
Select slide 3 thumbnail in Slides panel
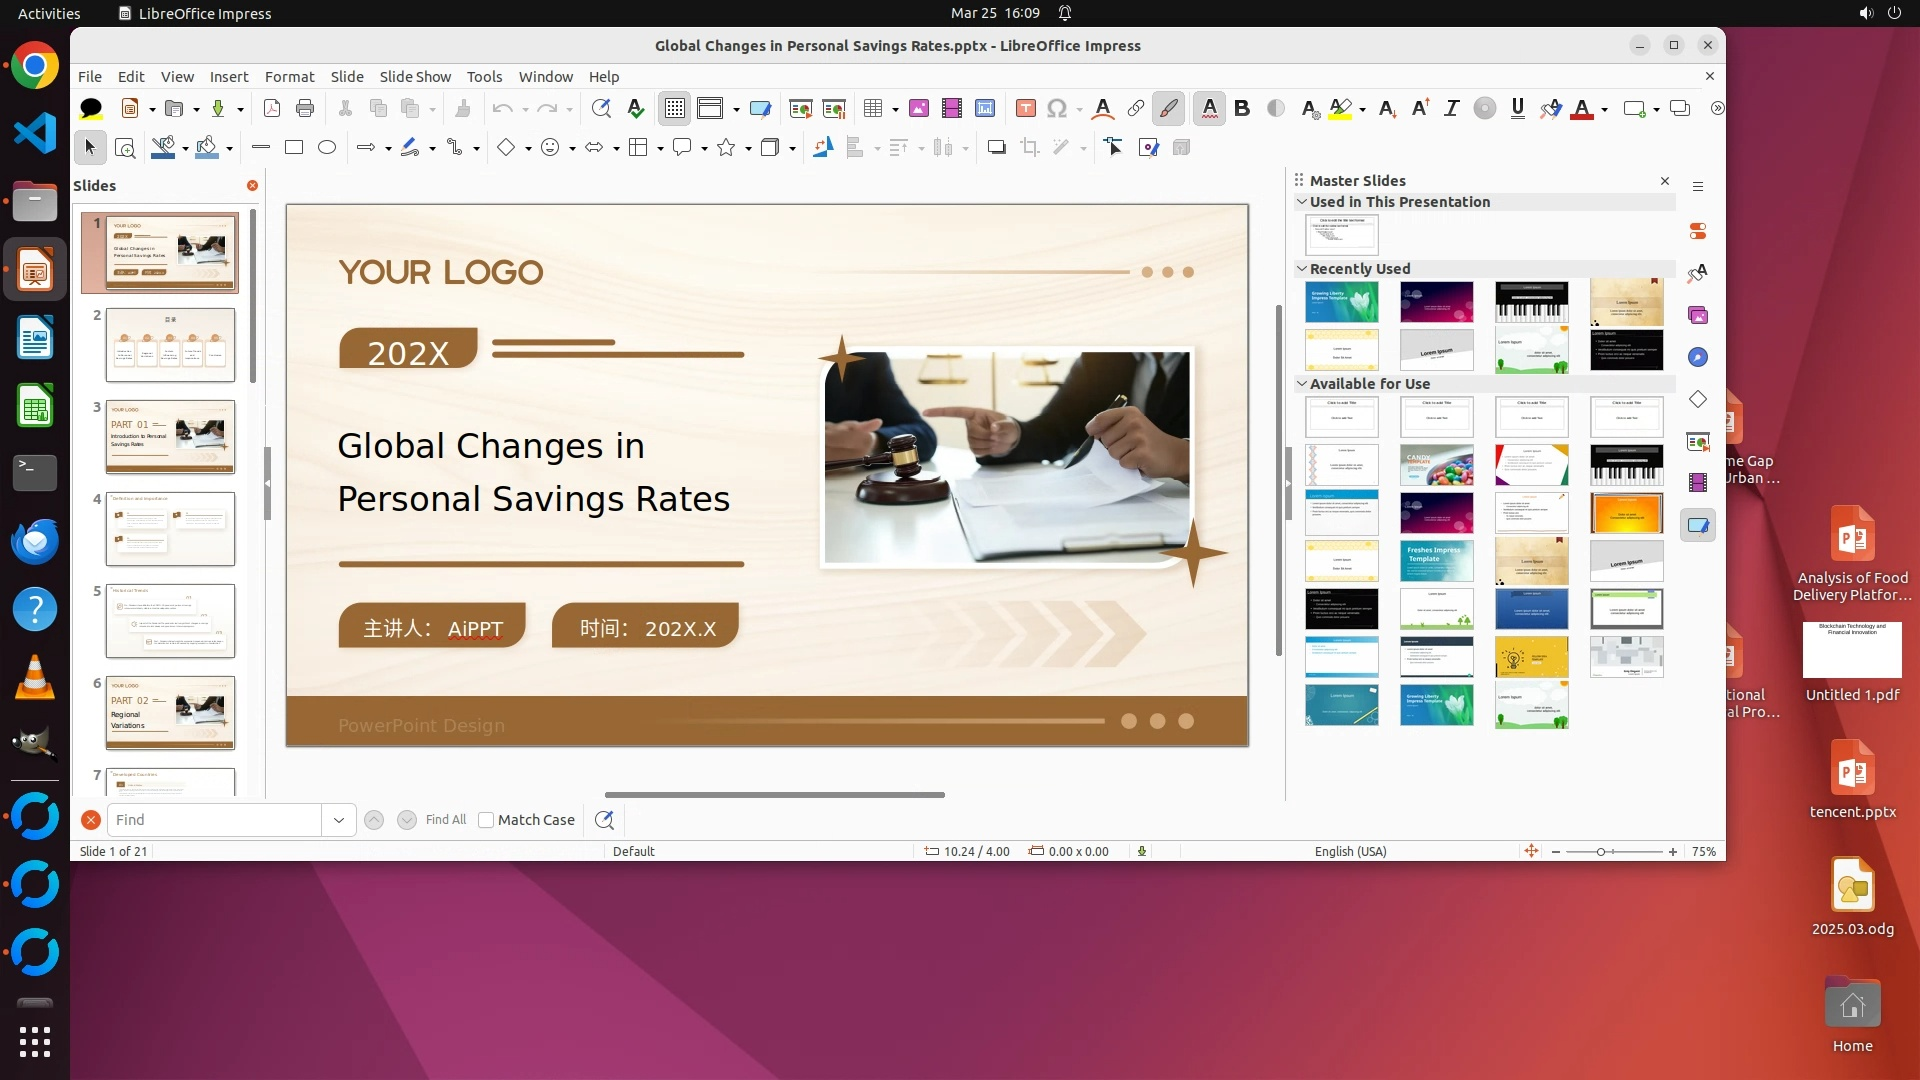point(170,437)
